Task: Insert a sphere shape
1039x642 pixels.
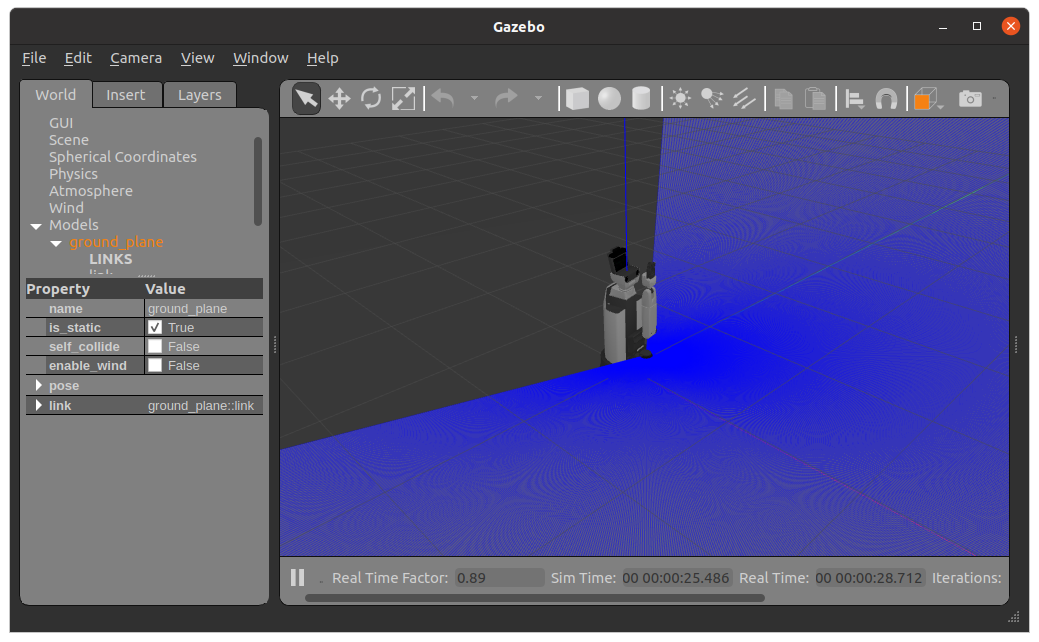Action: coord(609,98)
